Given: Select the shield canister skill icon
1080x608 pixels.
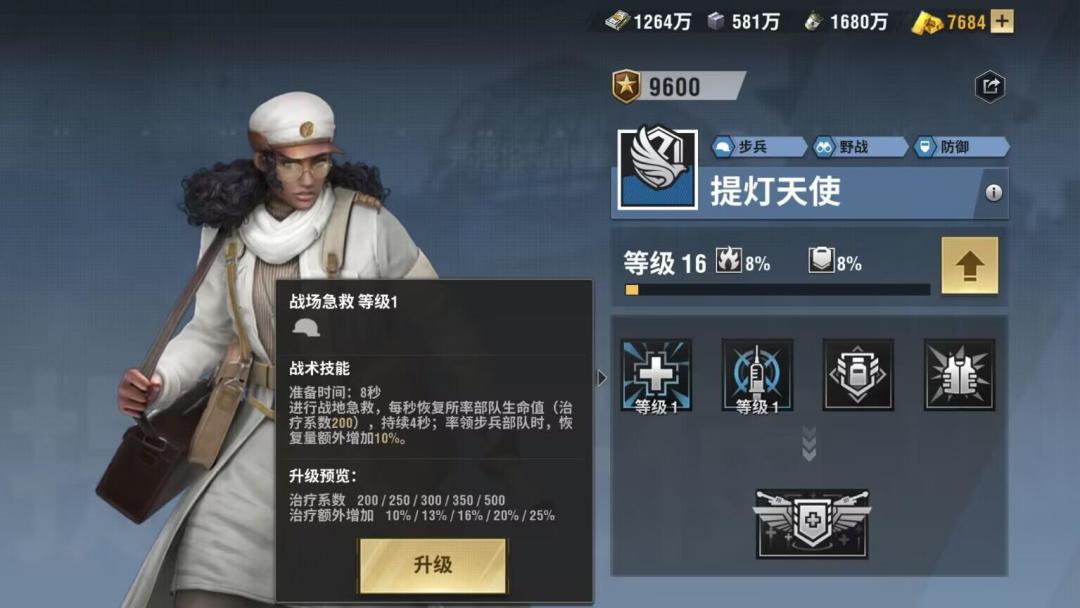Looking at the screenshot, I should 858,375.
